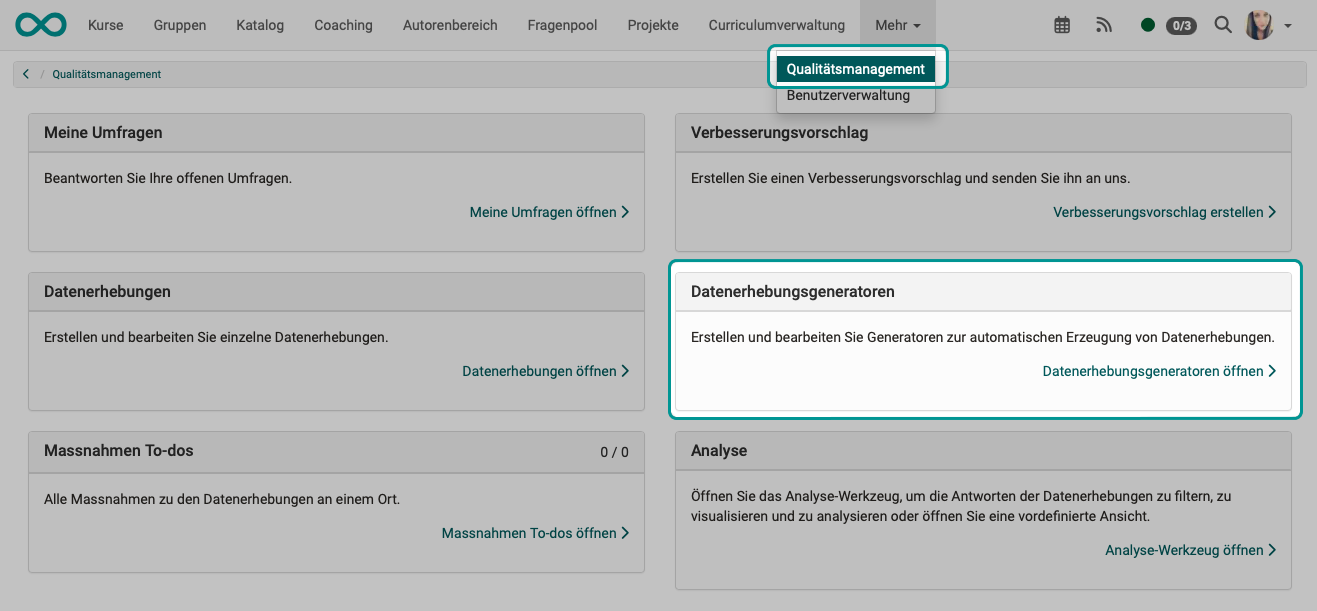Expand the "Mehr" navigation dropdown
Image resolution: width=1317 pixels, height=611 pixels.
point(897,25)
